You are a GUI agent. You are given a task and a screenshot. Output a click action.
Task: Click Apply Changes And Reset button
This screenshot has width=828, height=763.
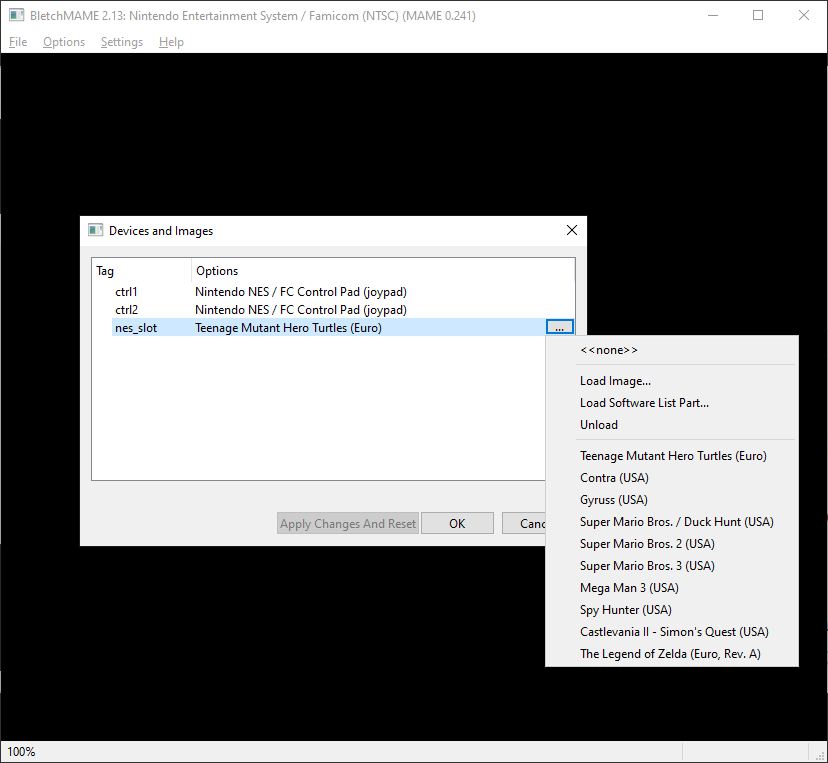(348, 523)
